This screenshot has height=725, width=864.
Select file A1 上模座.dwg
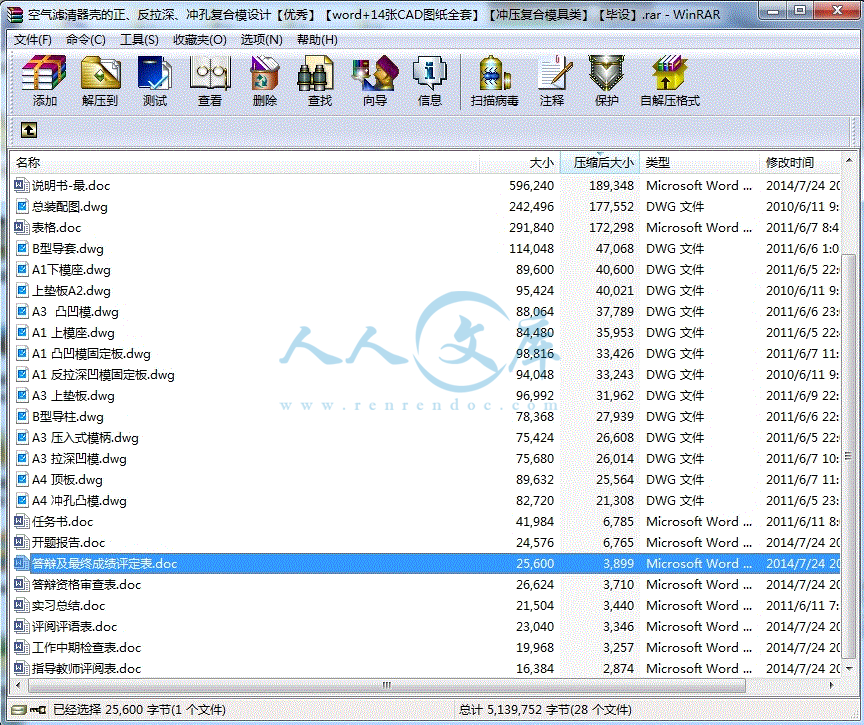point(73,333)
